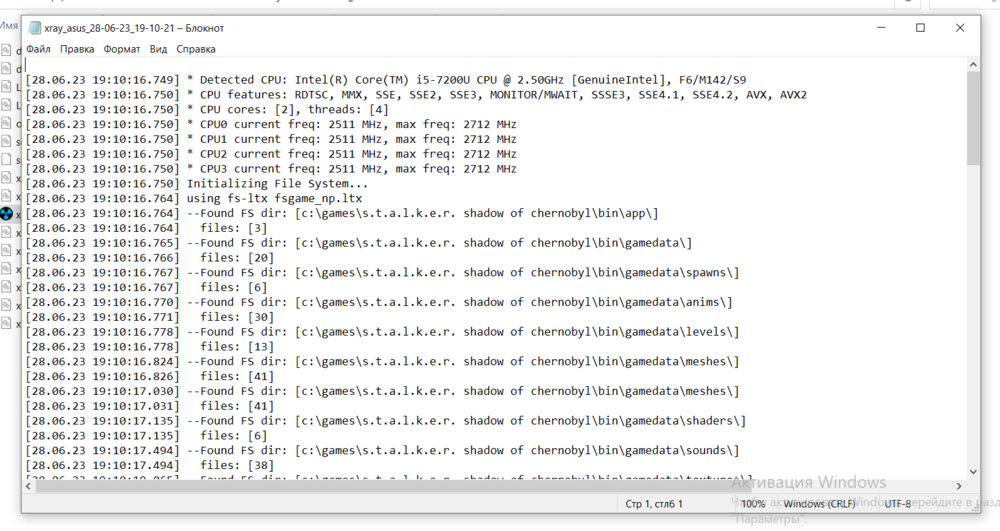The width and height of the screenshot is (1000, 531).
Task: Click the gamedata\anims\ FS dir line
Action: [x=379, y=302]
